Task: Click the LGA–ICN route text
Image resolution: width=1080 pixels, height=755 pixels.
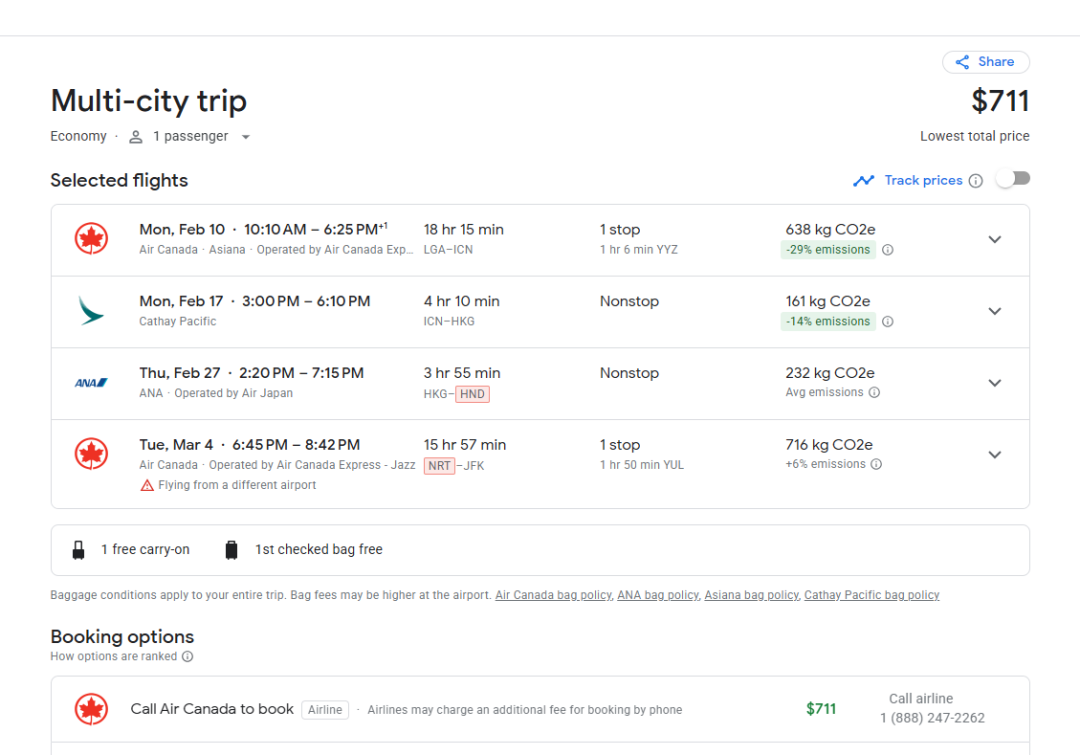Action: [x=448, y=249]
